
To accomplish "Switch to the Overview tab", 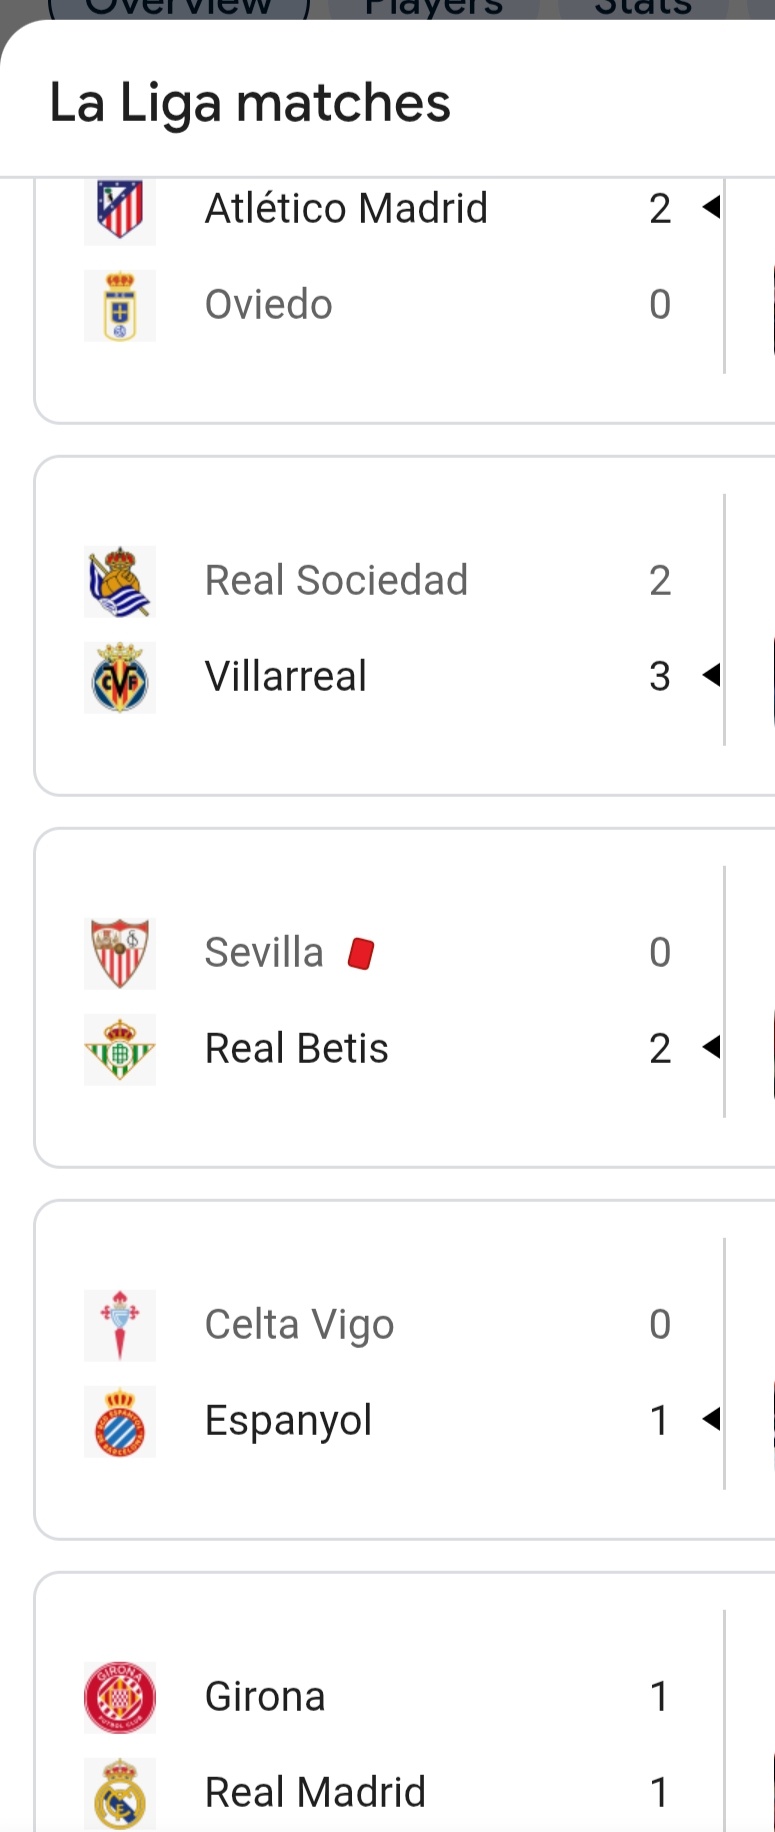I will pos(179,8).
